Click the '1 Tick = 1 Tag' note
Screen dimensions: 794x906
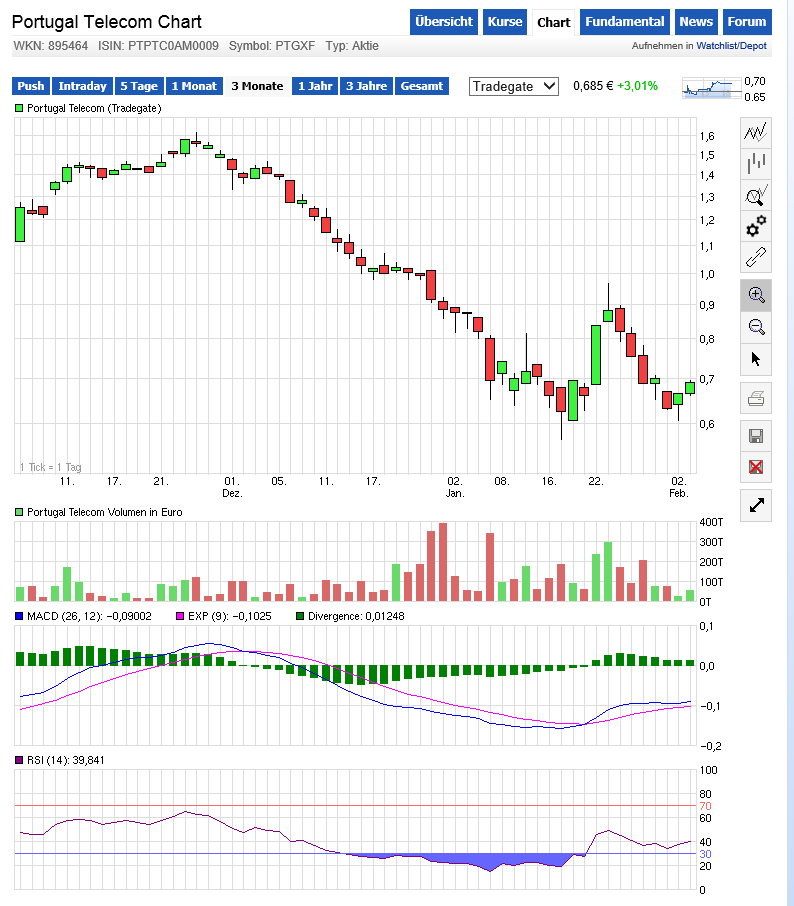coord(51,467)
